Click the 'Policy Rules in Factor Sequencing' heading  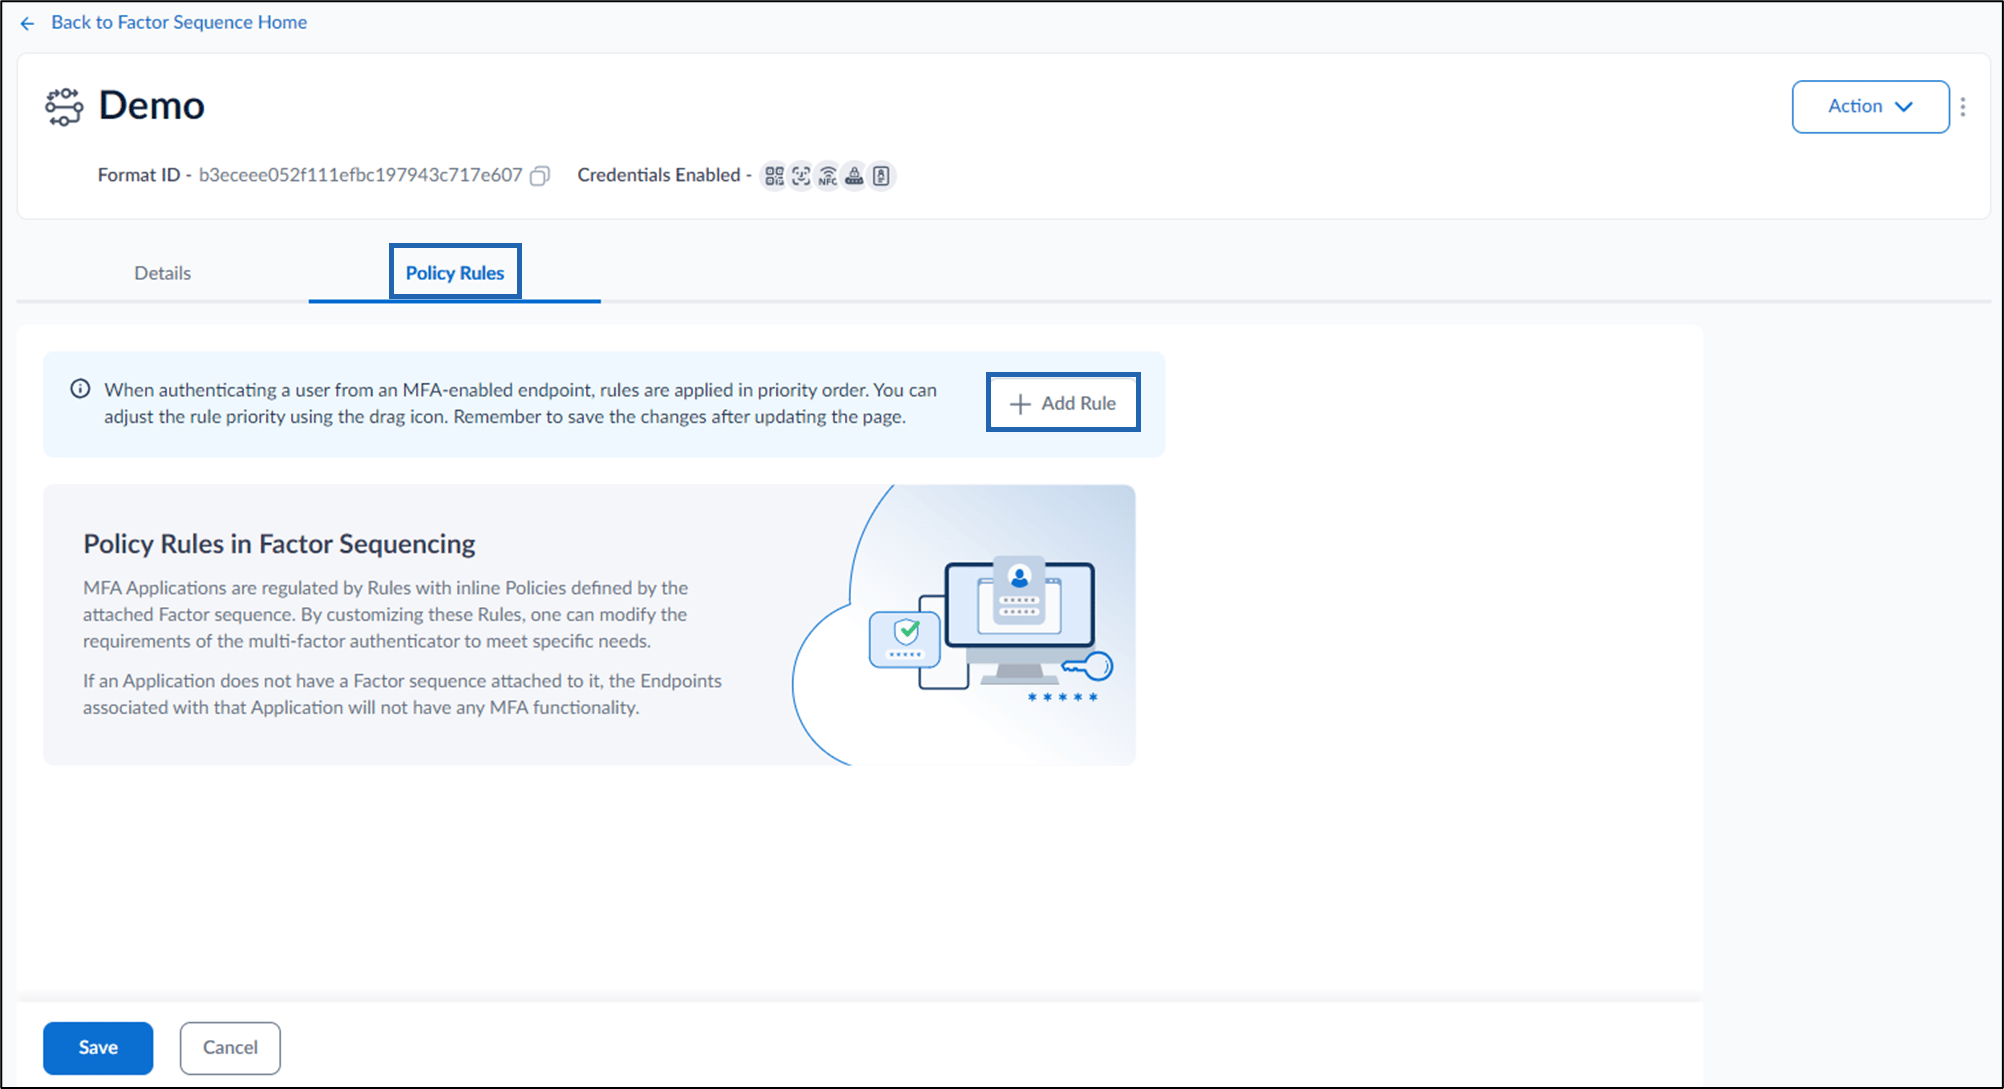279,544
